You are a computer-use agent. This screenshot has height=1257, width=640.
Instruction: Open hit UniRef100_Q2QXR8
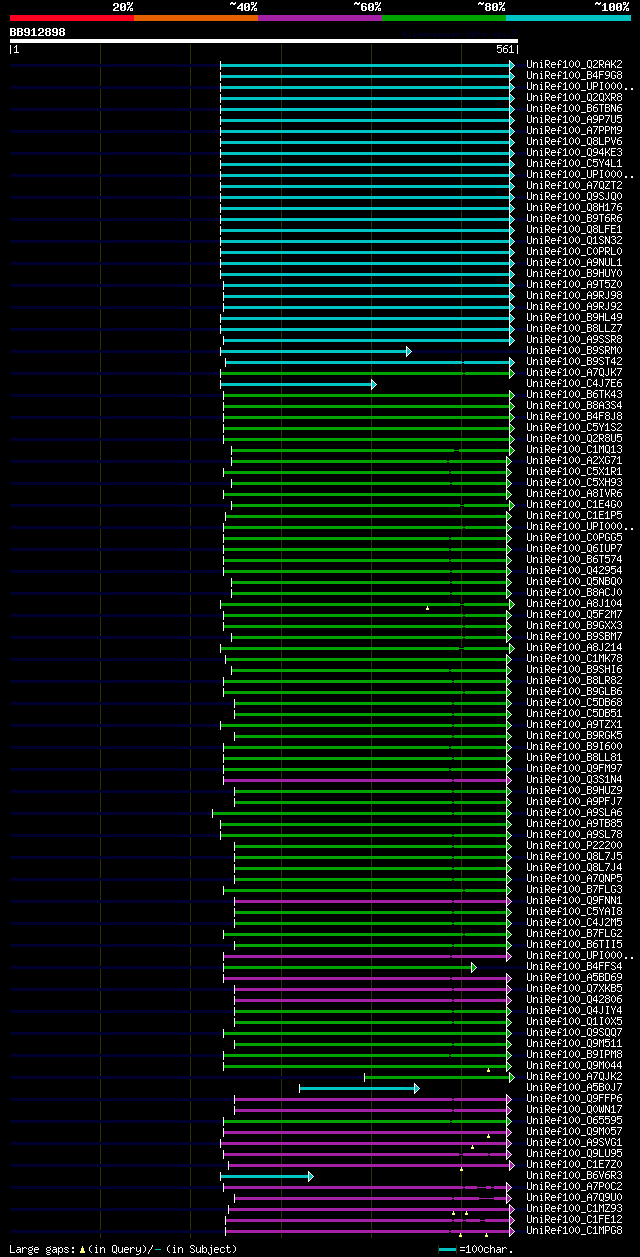[x=574, y=97]
